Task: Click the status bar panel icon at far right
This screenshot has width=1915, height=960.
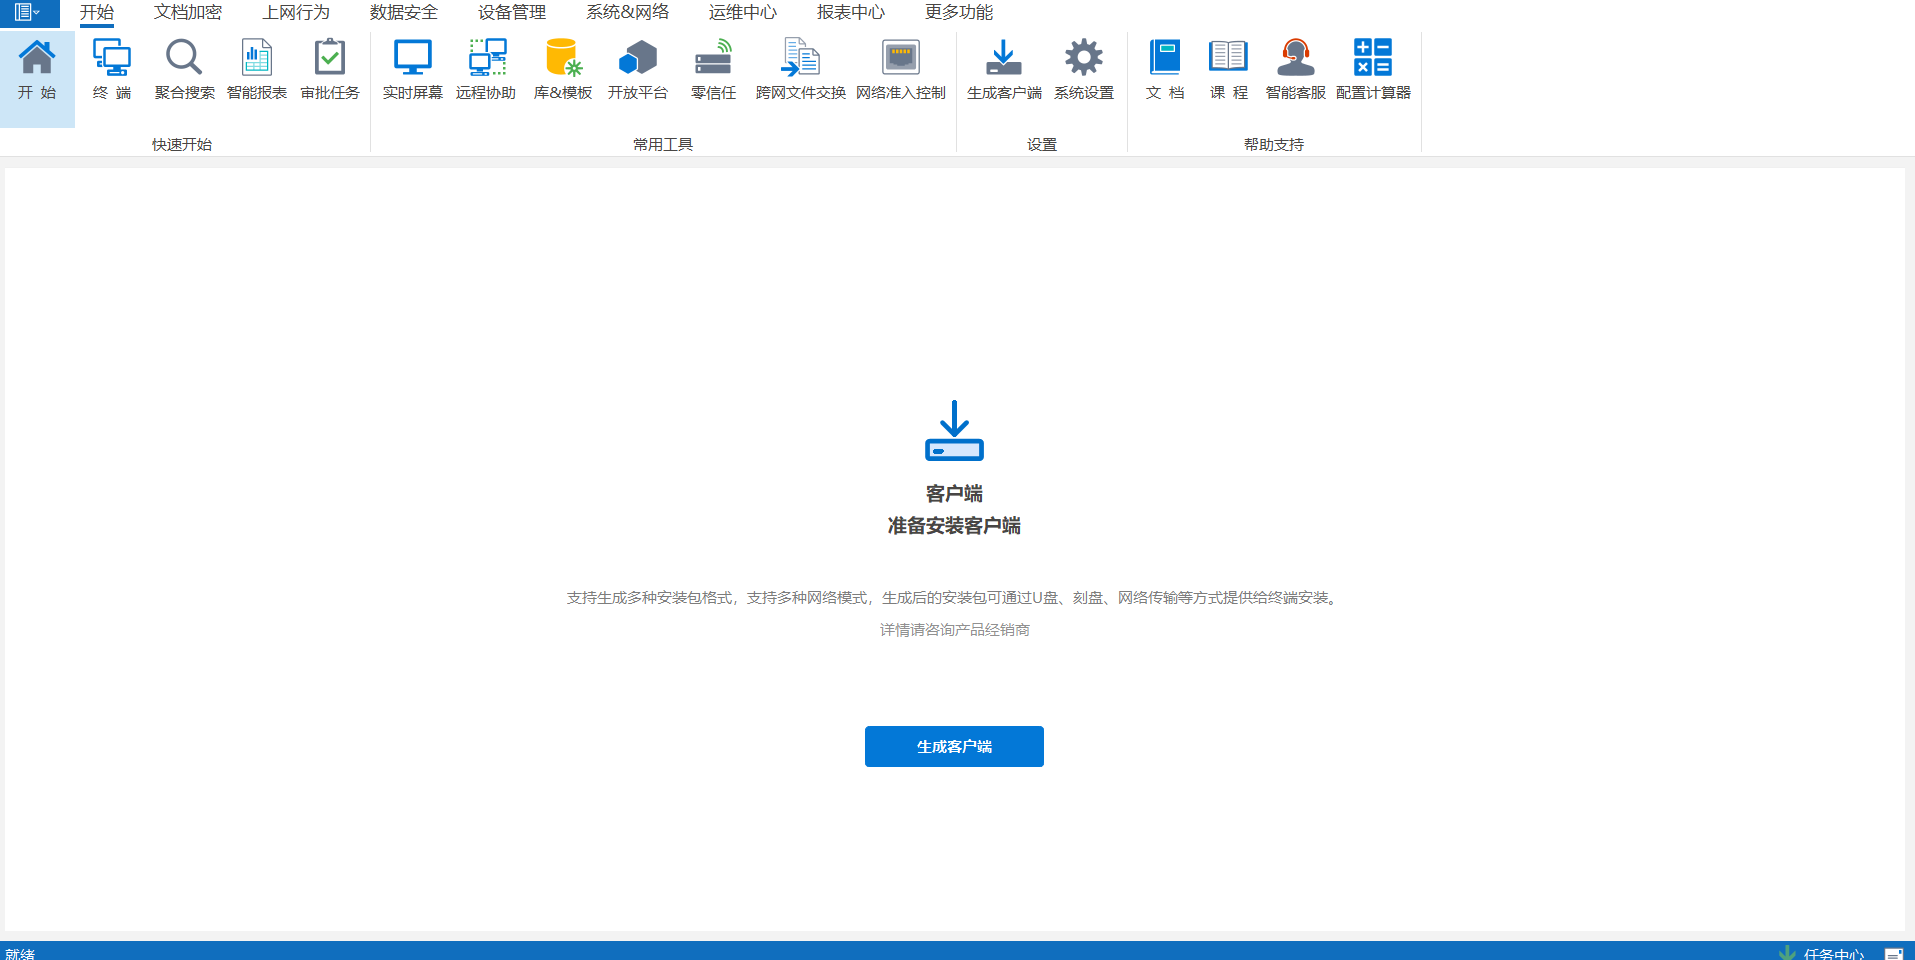Action: [x=1893, y=953]
